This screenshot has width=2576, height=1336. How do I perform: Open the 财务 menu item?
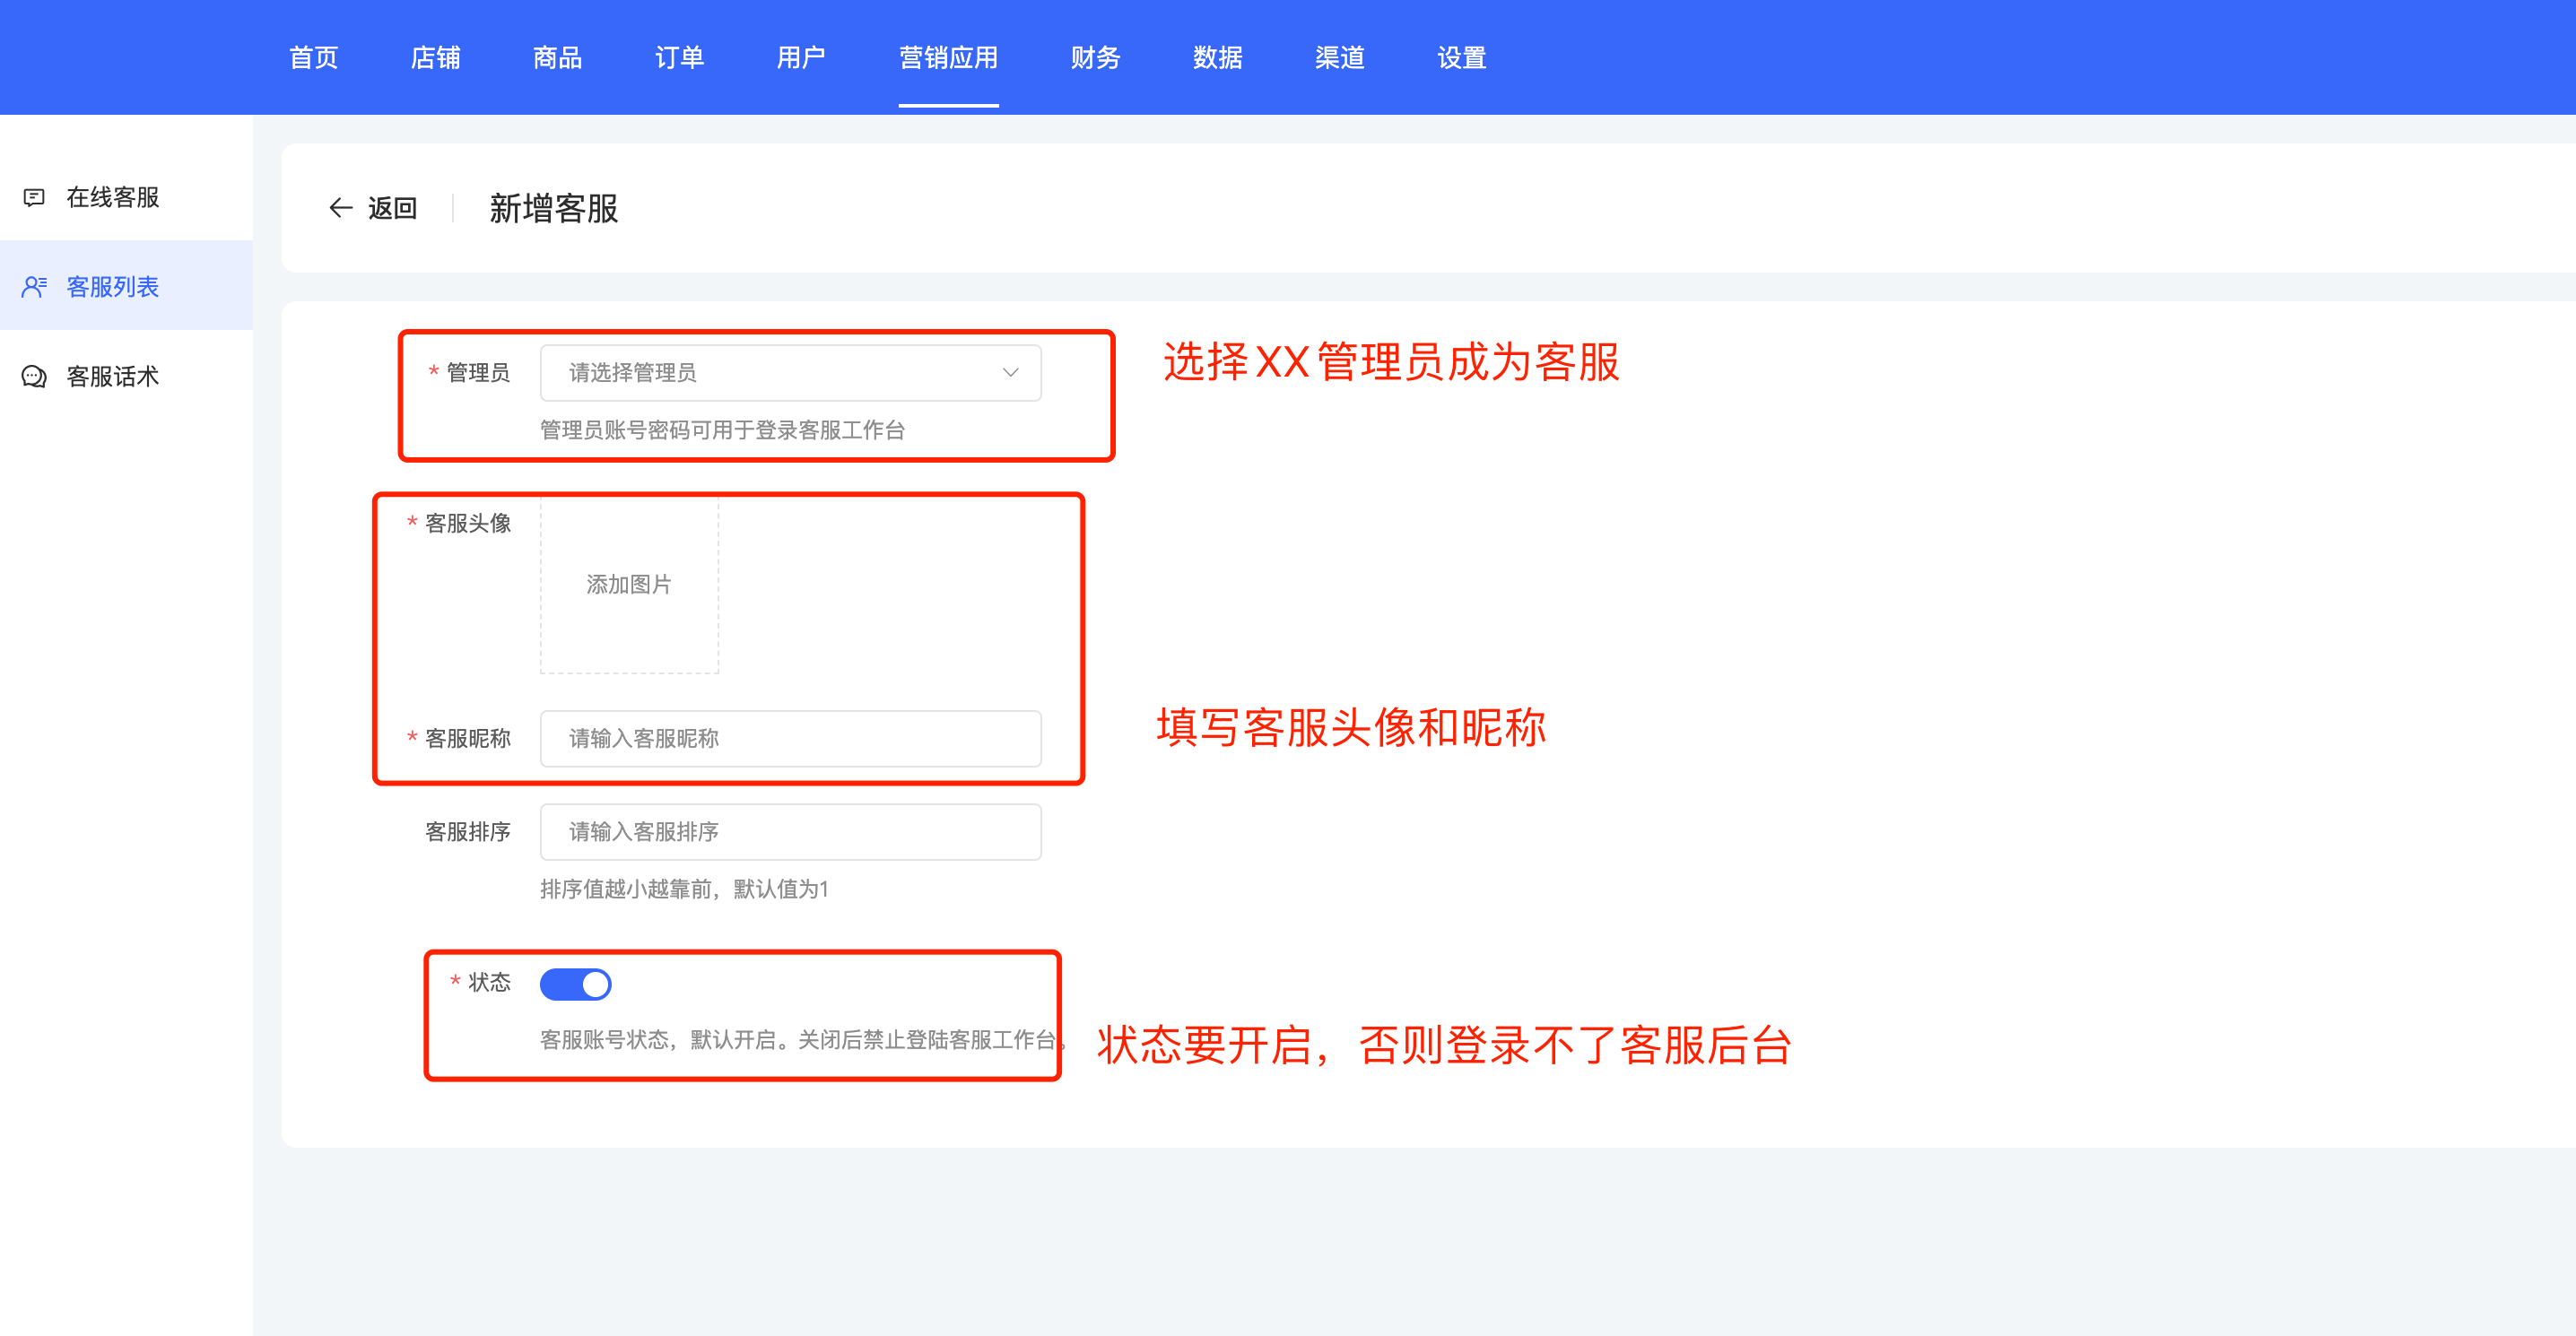pyautogui.click(x=1095, y=58)
